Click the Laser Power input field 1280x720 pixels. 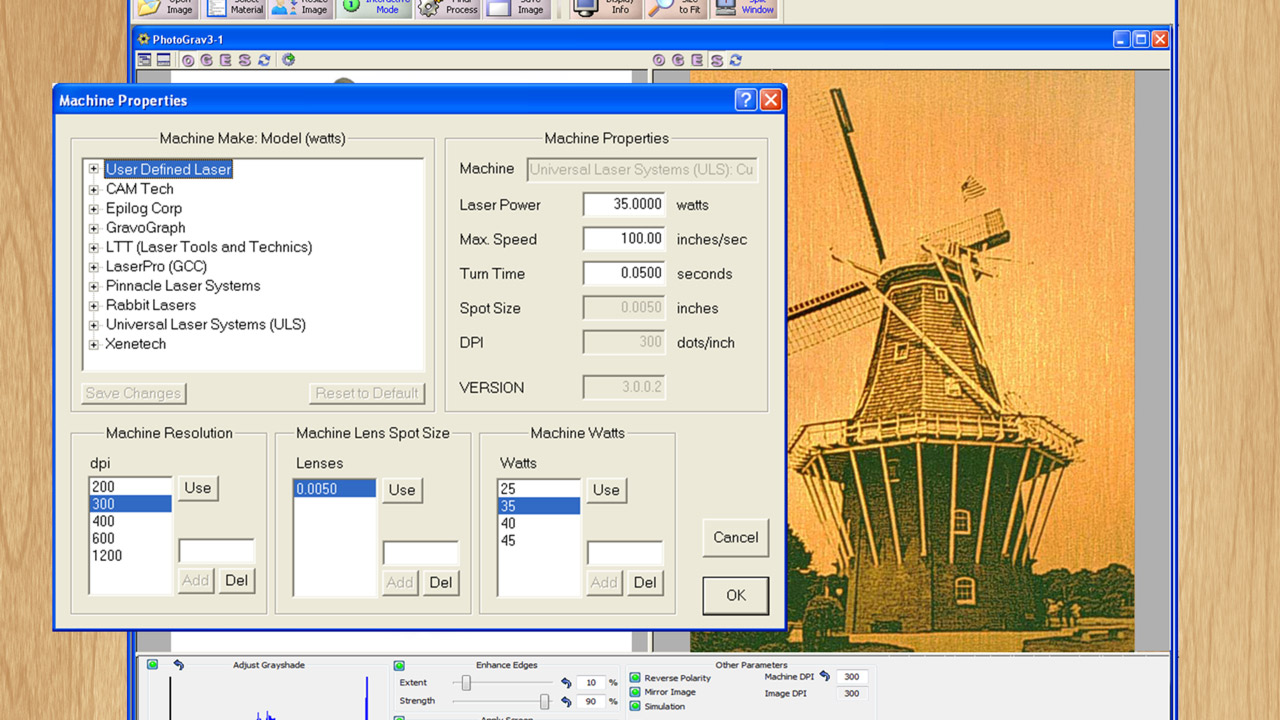point(625,205)
